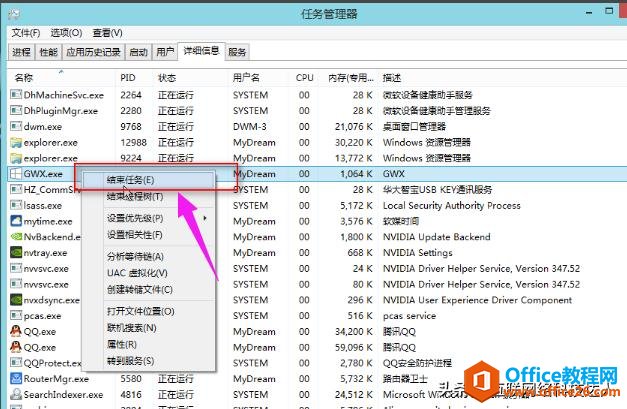627x409 pixels.
Task: Click the DhMachineSvc.exe process icon
Action: click(16, 95)
